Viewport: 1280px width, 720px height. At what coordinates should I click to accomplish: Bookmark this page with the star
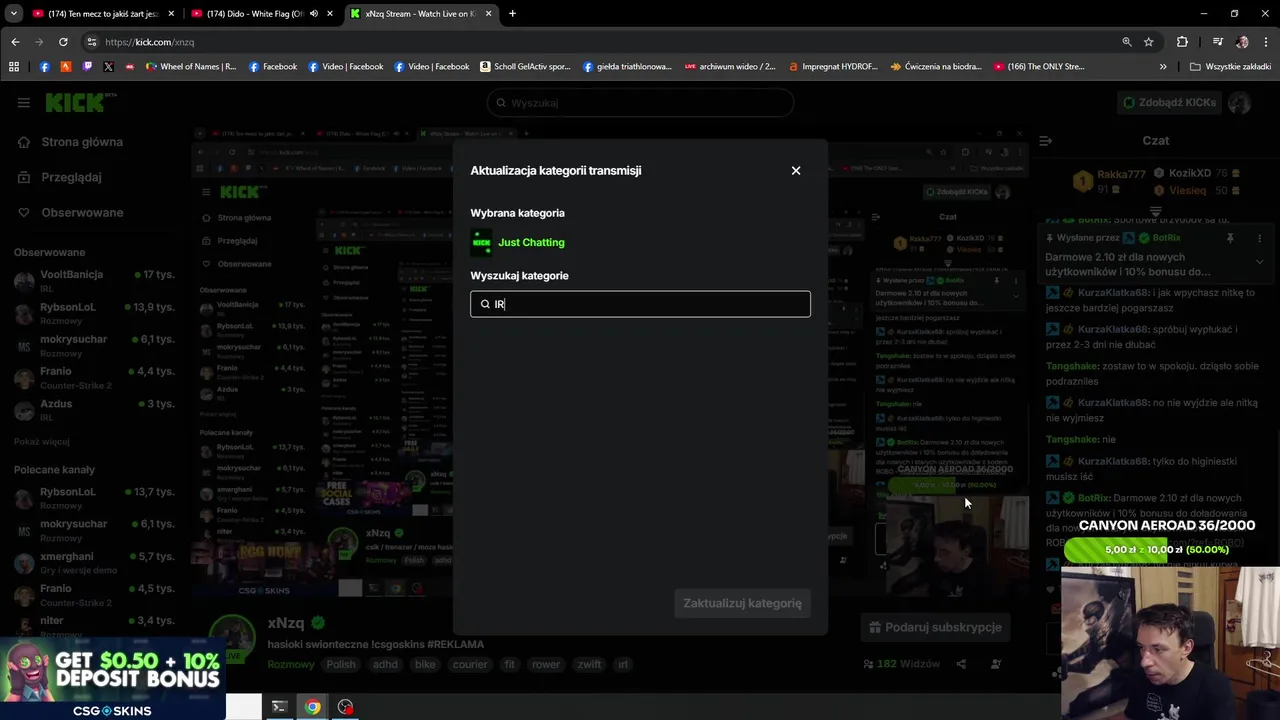1149,42
